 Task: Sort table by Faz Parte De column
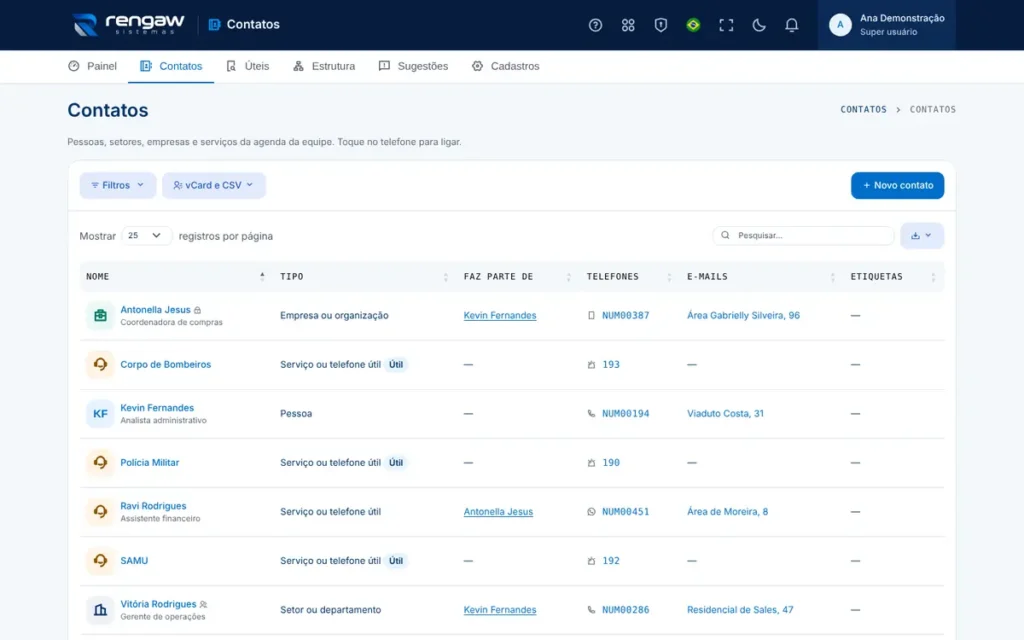tap(518, 277)
